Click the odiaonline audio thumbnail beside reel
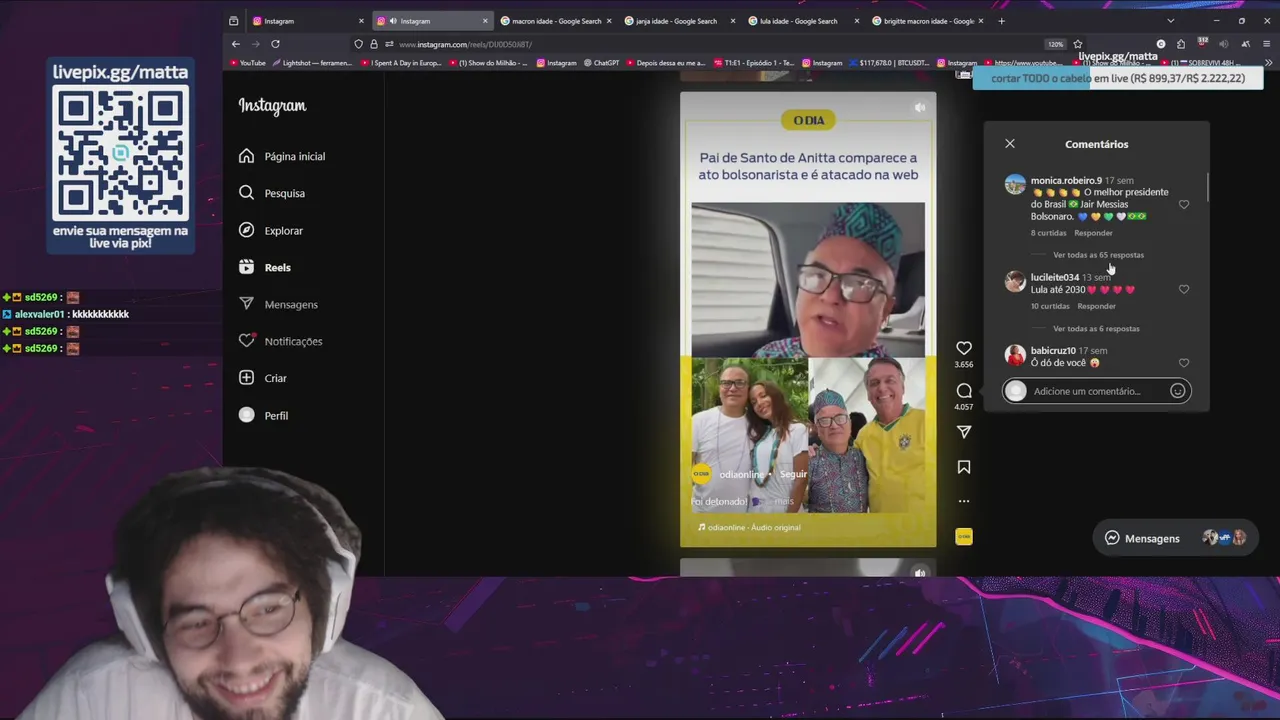The width and height of the screenshot is (1280, 720). pyautogui.click(x=964, y=537)
